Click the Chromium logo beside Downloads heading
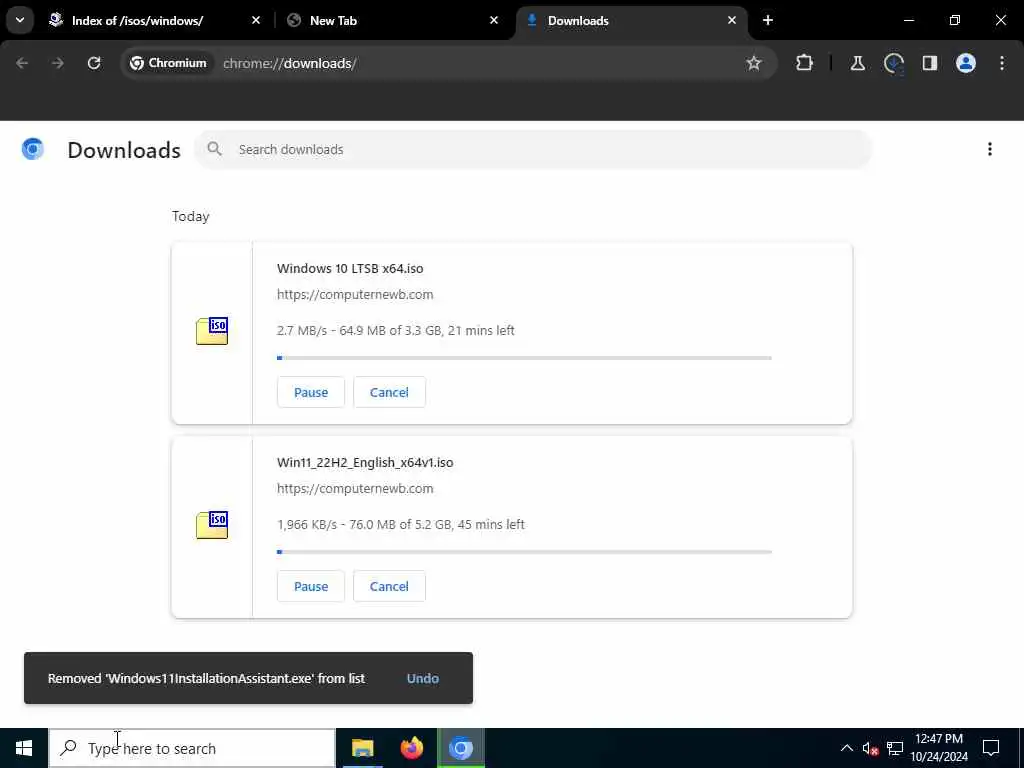The width and height of the screenshot is (1024, 768). tap(33, 150)
